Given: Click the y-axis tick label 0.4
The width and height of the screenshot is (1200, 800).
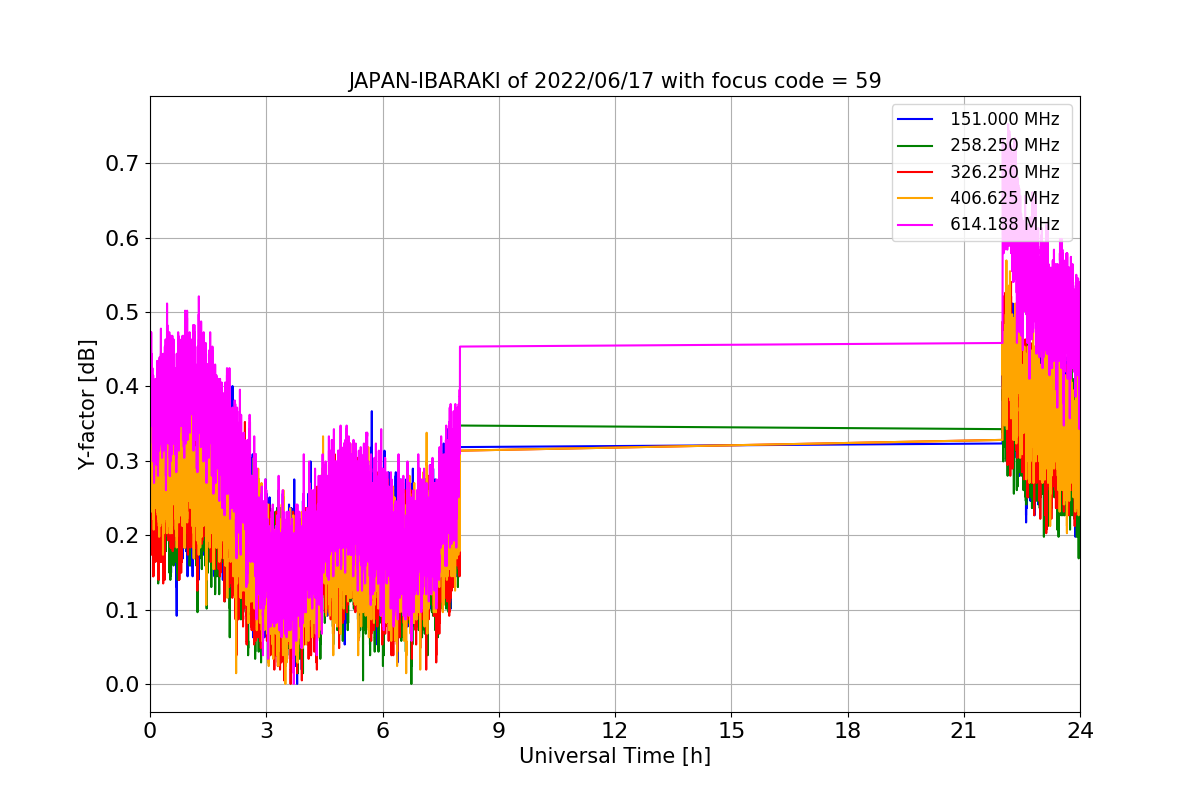Looking at the screenshot, I should click(123, 387).
